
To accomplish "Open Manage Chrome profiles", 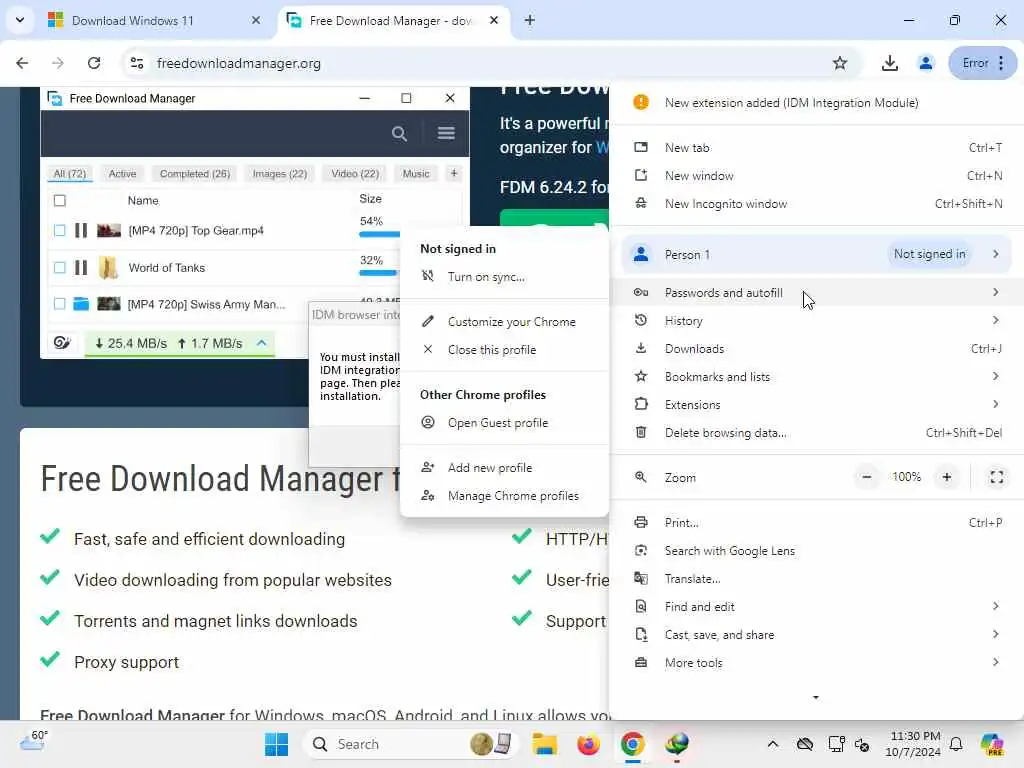I will (504, 496).
